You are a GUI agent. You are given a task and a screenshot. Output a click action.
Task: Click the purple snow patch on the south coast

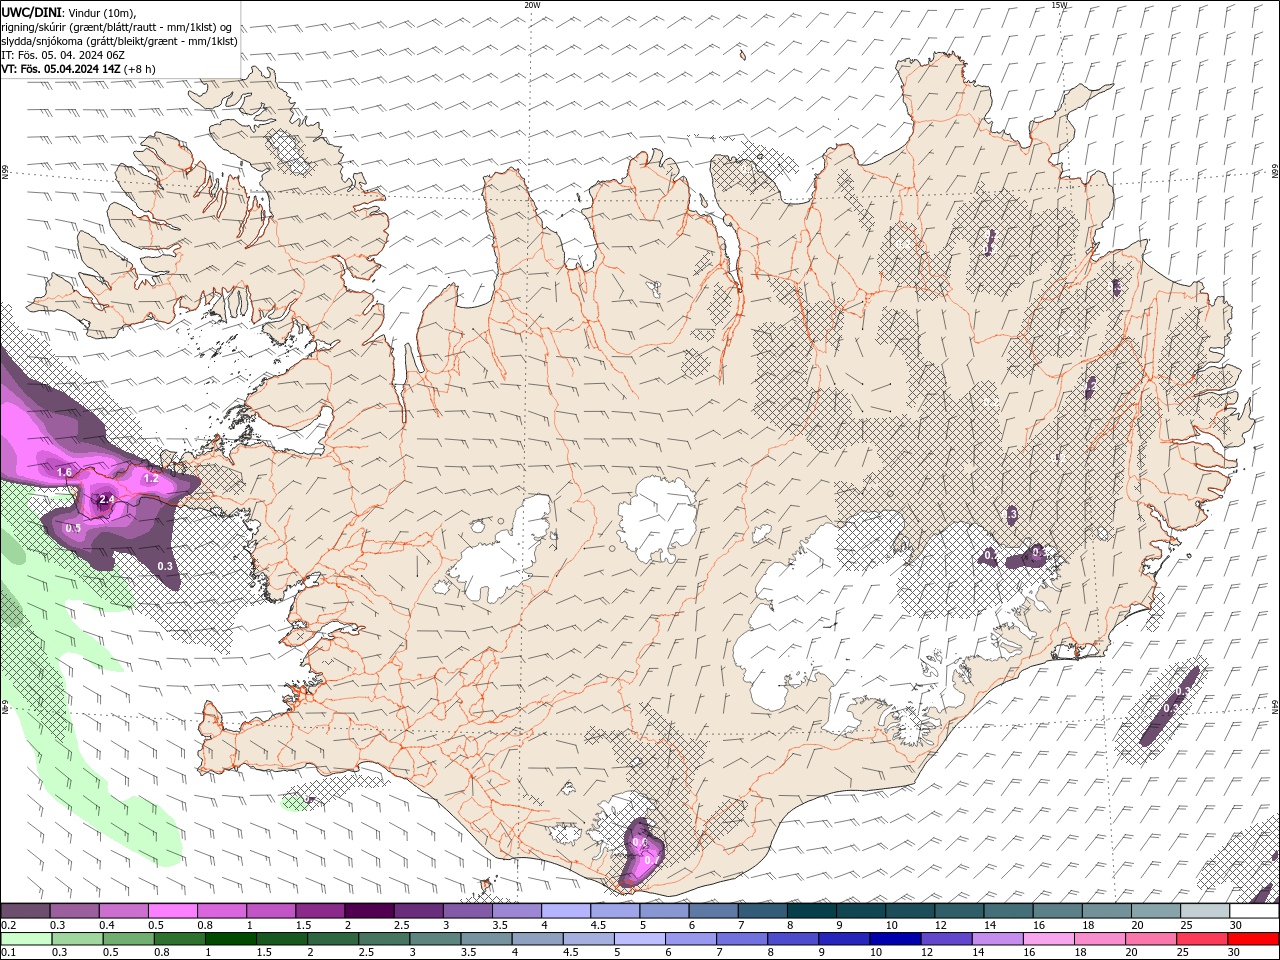click(642, 853)
